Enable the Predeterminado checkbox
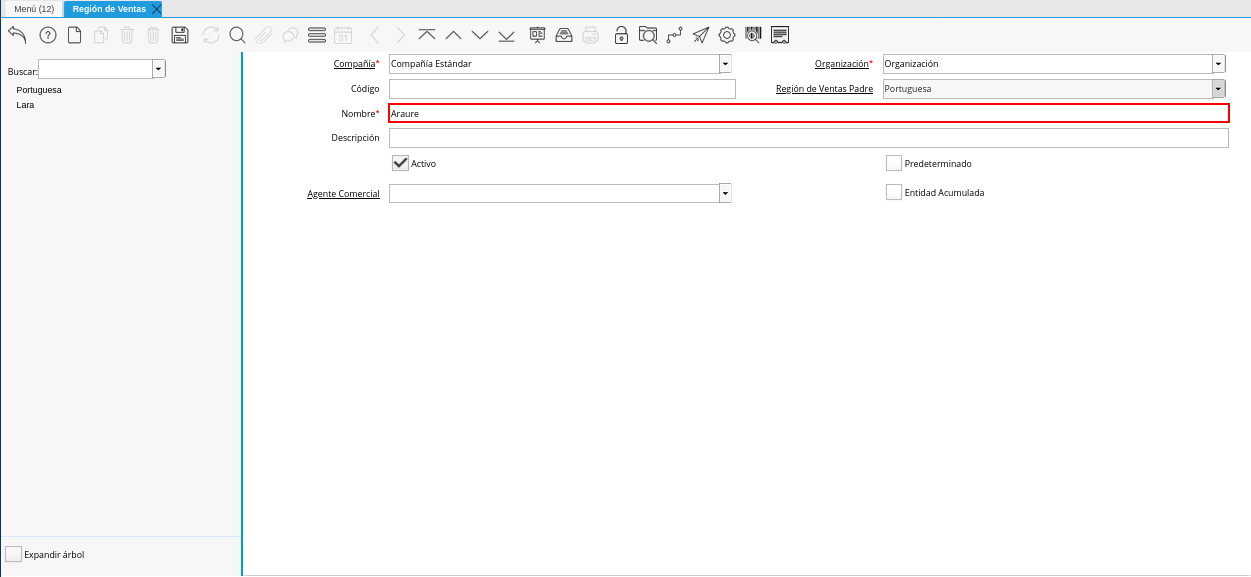 point(894,163)
